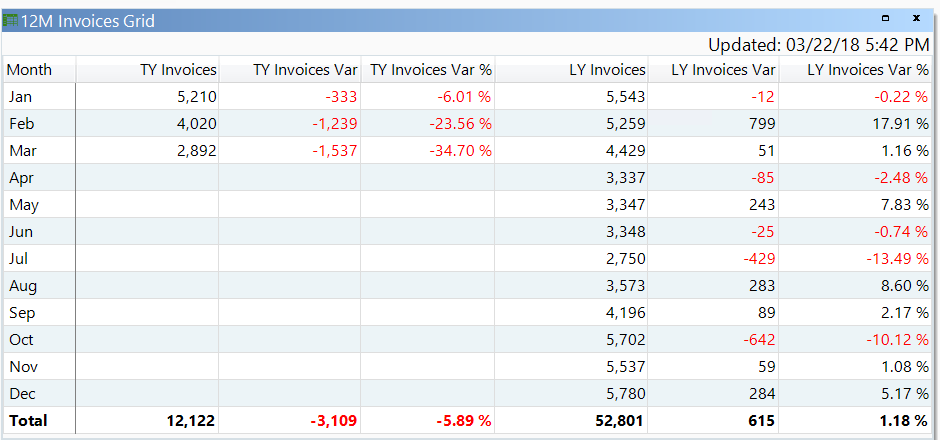940x440 pixels.
Task: Close the 12M Invoices Grid window
Action: pos(916,18)
